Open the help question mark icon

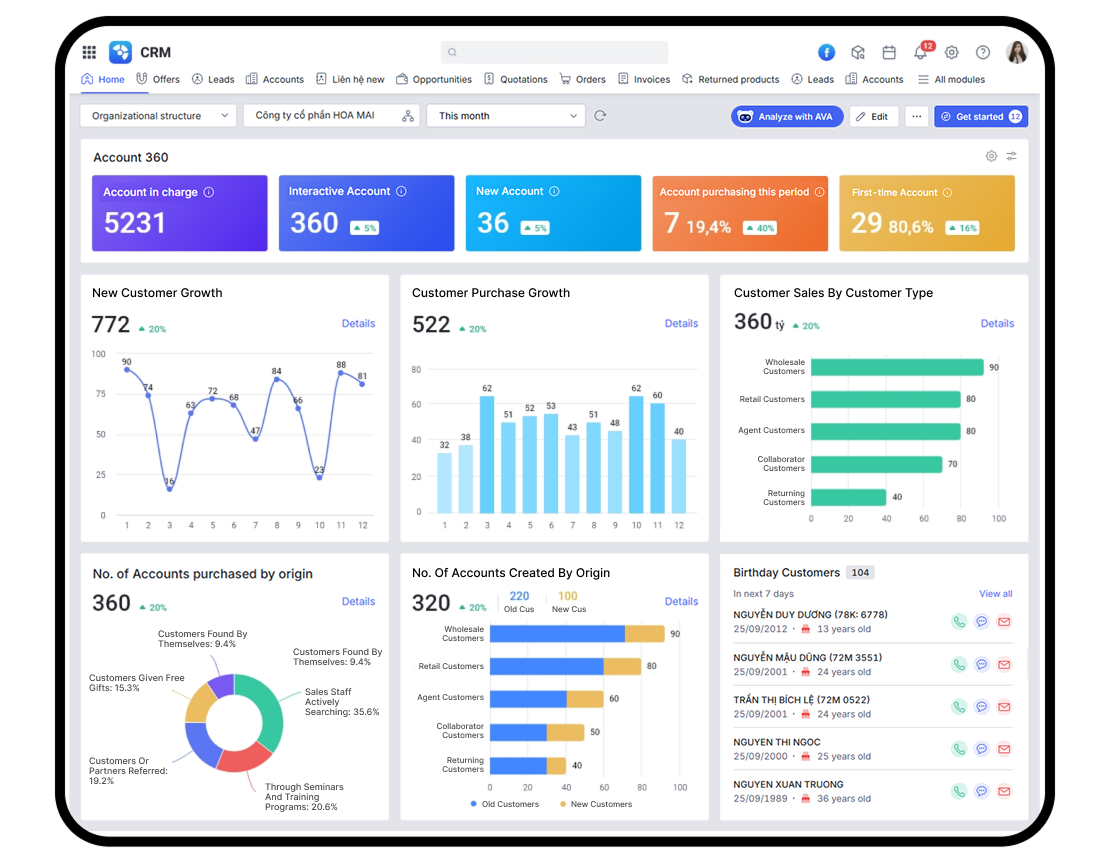(x=982, y=52)
